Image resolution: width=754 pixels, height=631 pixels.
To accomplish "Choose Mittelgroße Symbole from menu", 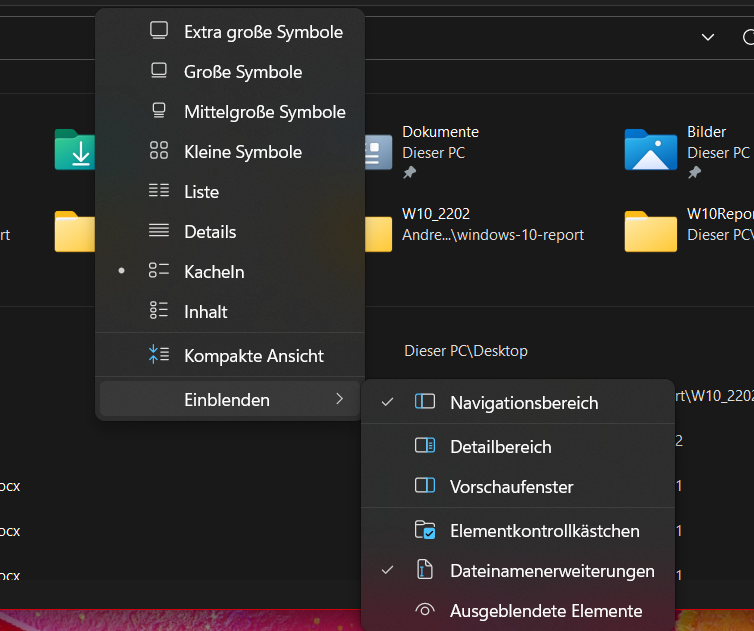I will point(230,112).
